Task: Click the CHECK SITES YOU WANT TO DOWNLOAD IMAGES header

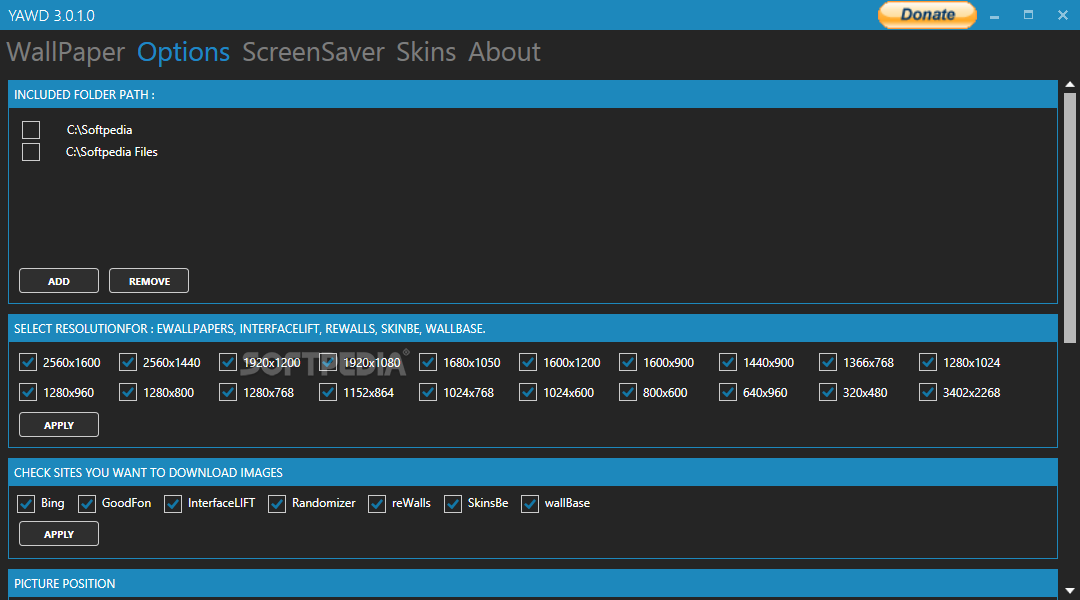Action: [x=532, y=473]
